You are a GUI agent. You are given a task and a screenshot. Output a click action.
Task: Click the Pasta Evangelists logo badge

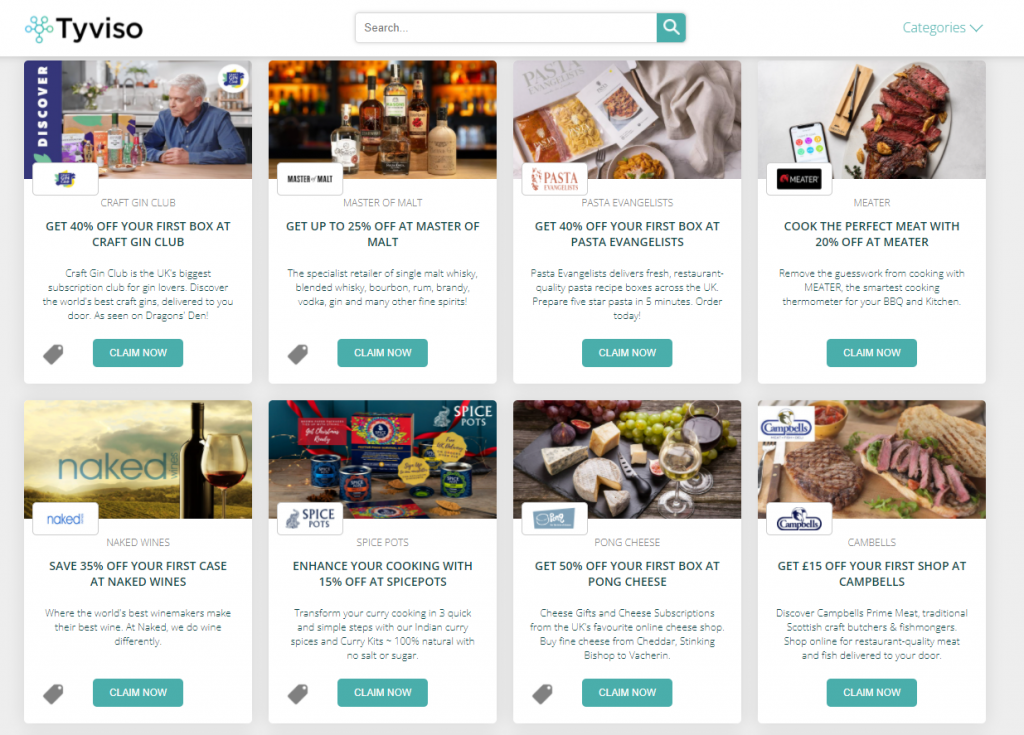tap(554, 179)
